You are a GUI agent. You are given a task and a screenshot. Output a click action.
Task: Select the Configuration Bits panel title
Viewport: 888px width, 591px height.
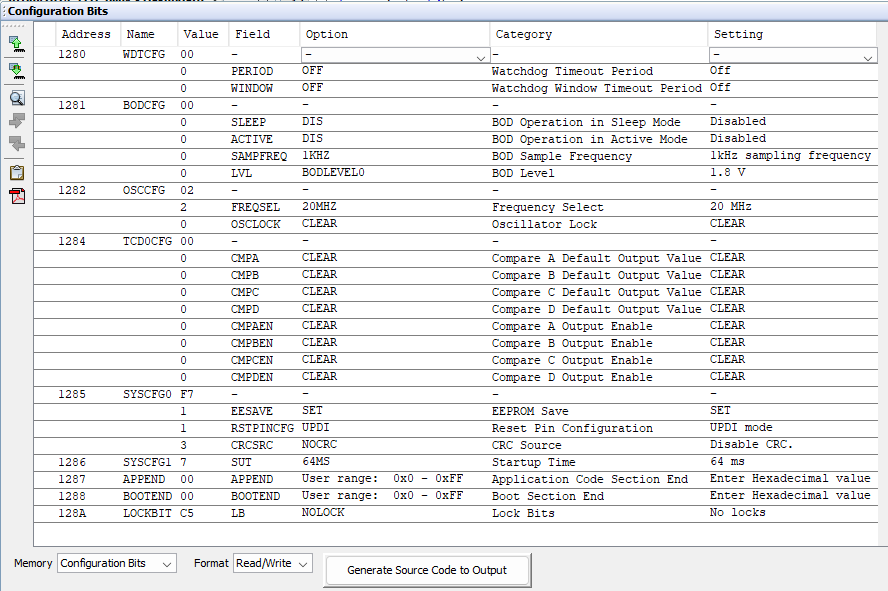pyautogui.click(x=58, y=11)
